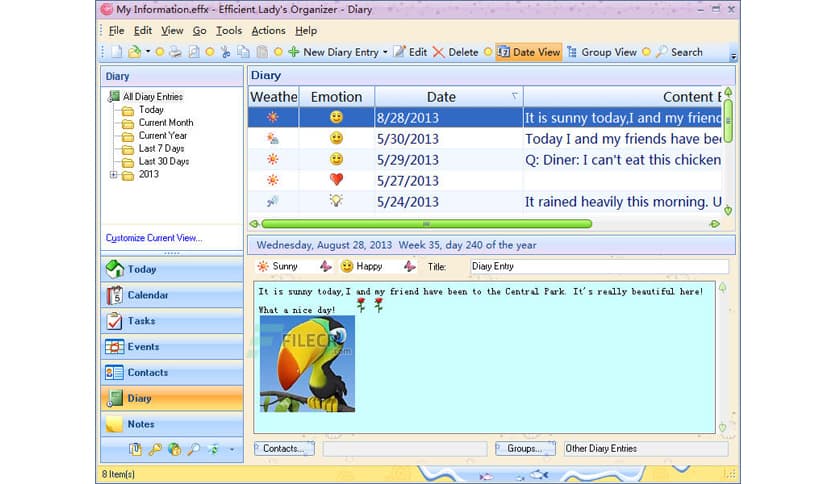Open the Sunny weather selector
The height and width of the screenshot is (484, 836).
pos(294,266)
